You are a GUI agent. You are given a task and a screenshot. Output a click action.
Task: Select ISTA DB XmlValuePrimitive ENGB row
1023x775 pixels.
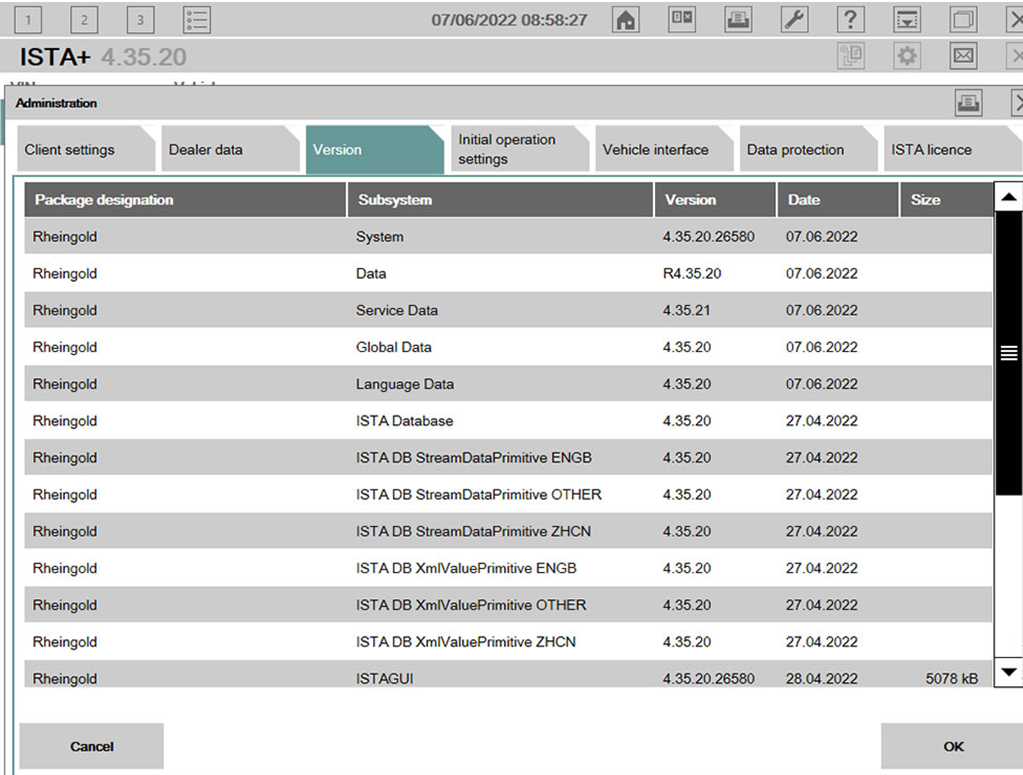(x=508, y=568)
